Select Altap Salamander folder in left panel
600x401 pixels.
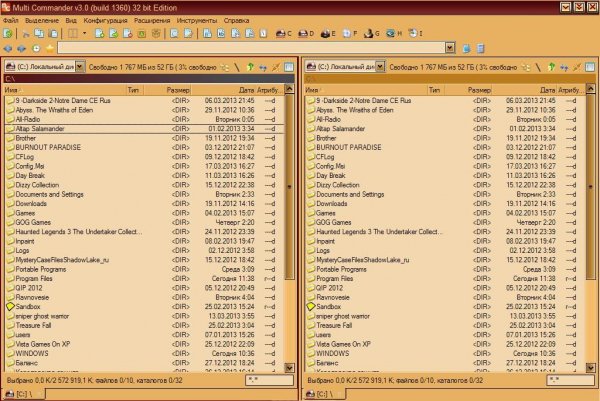[x=144, y=129]
